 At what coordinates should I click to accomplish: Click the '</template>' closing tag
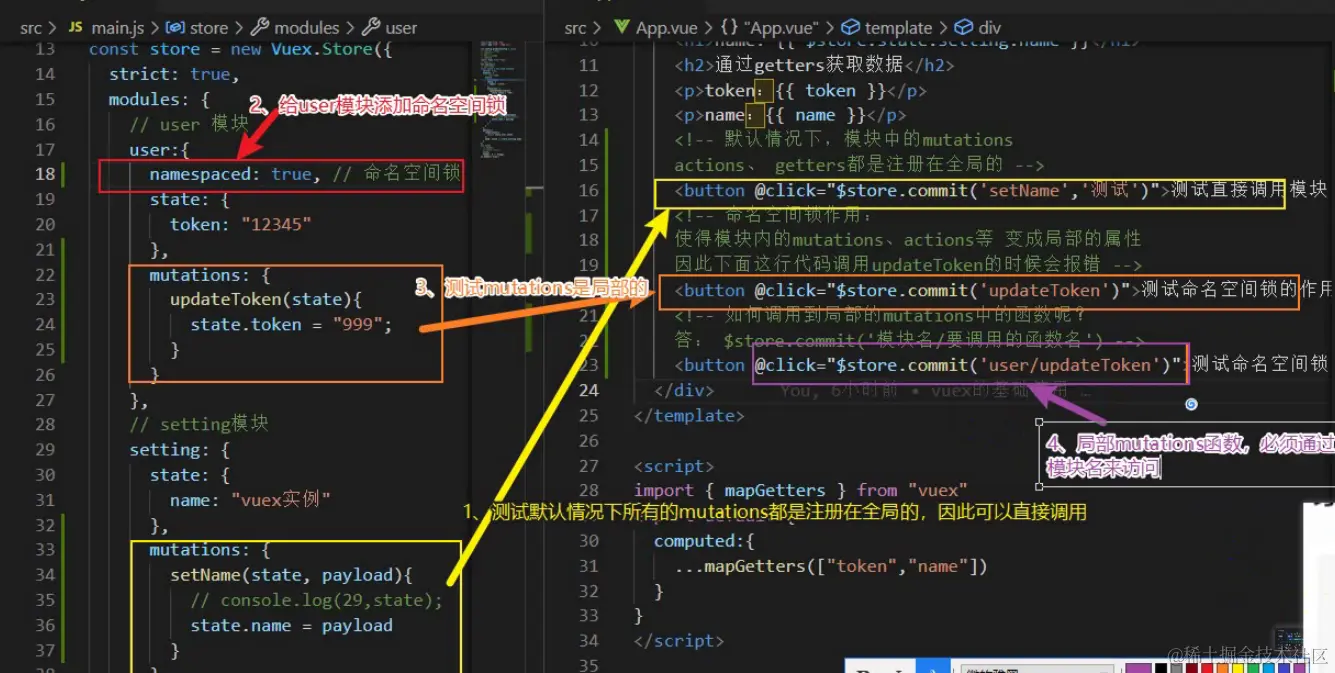(x=689, y=415)
